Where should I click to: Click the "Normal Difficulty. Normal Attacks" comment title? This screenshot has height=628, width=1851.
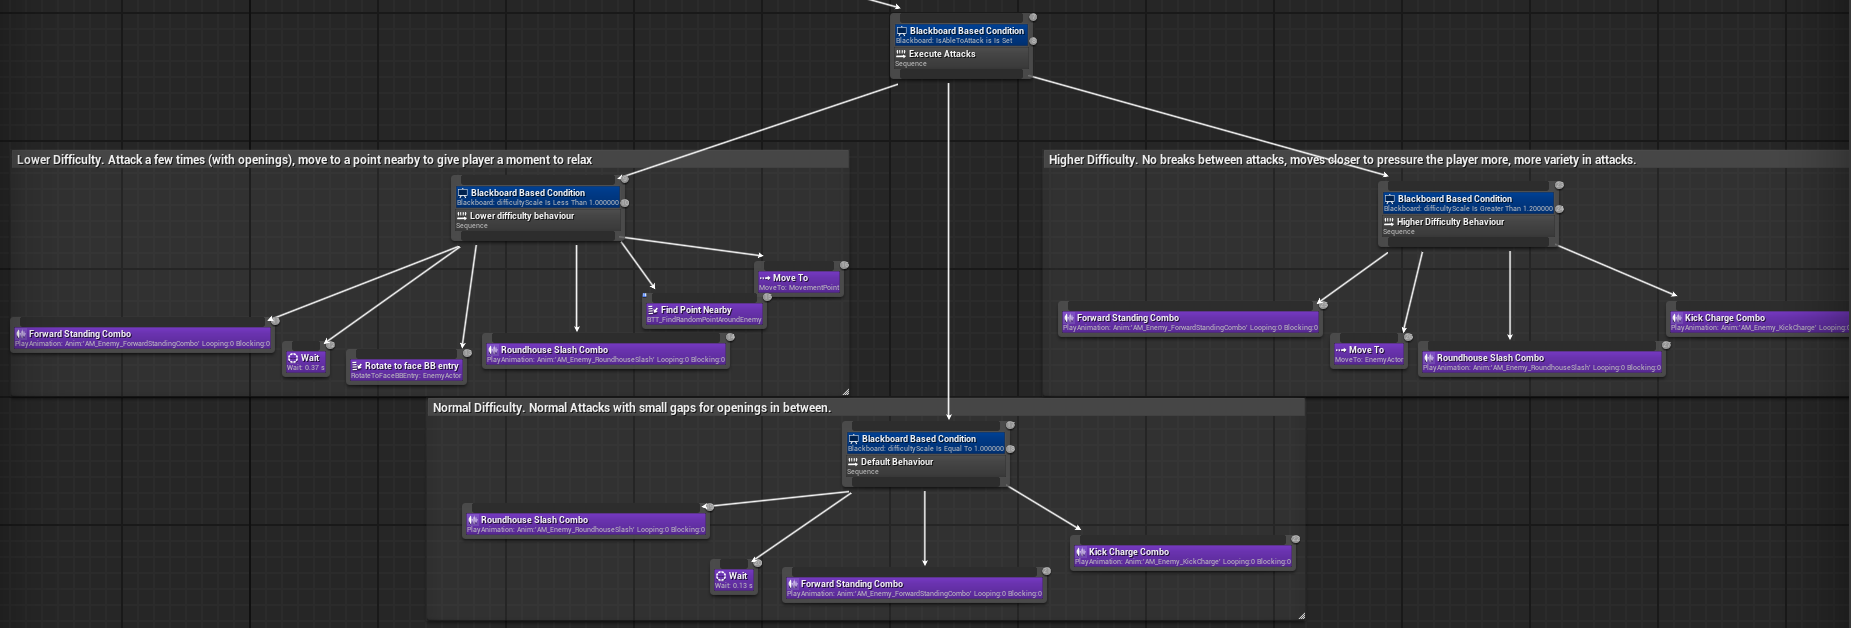[631, 408]
